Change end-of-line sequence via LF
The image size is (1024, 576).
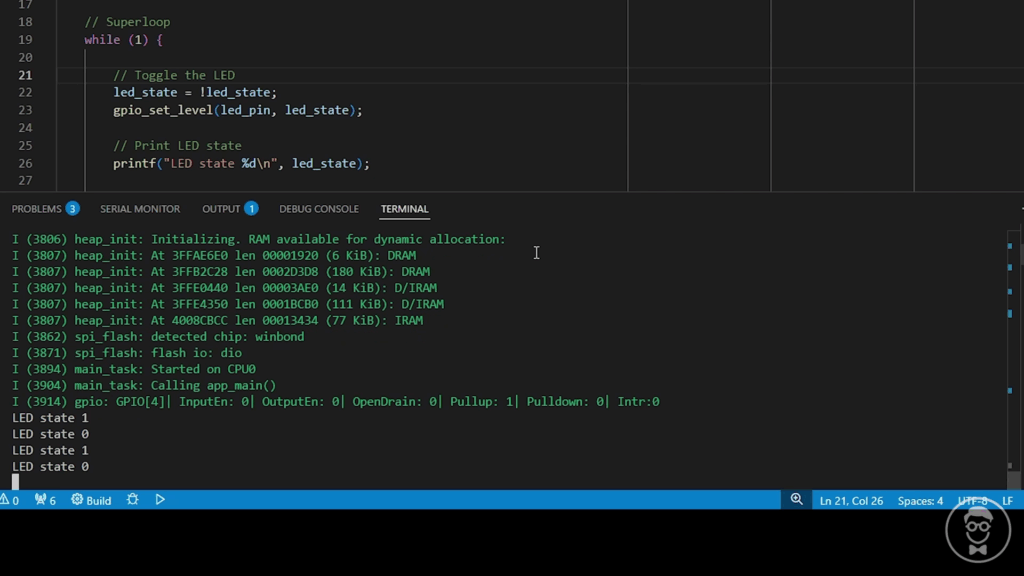click(x=1007, y=501)
